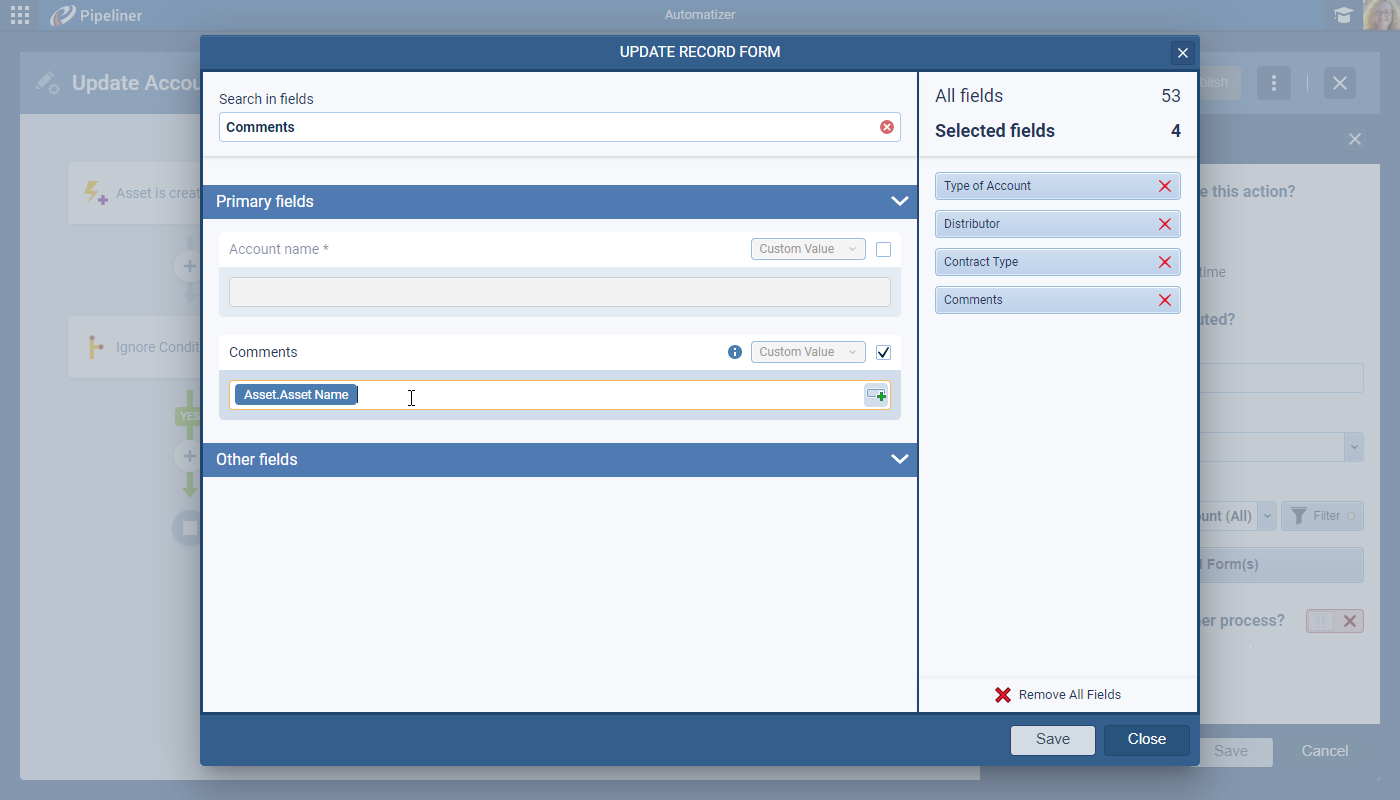Image resolution: width=1400 pixels, height=800 pixels.
Task: Click the Comments field info icon
Action: (x=735, y=352)
